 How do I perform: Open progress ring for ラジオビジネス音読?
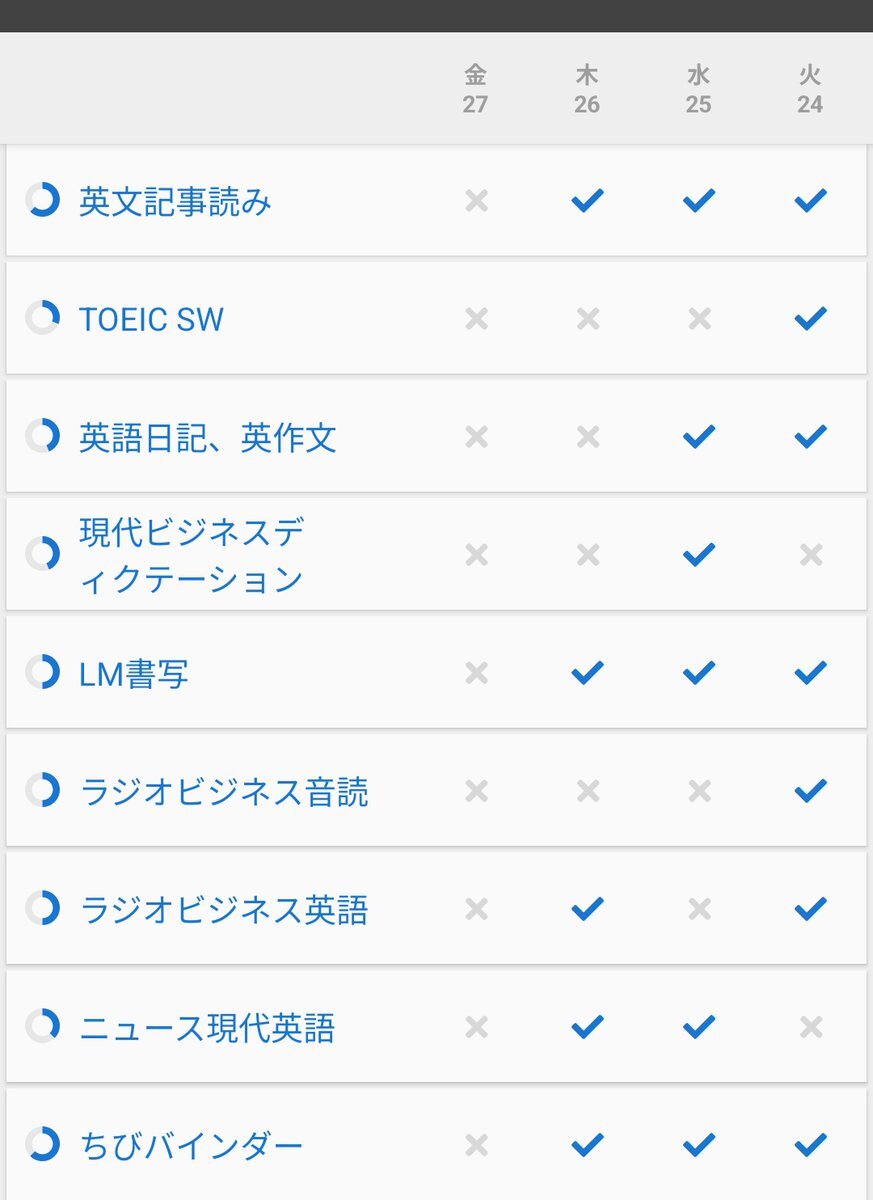pyautogui.click(x=43, y=790)
